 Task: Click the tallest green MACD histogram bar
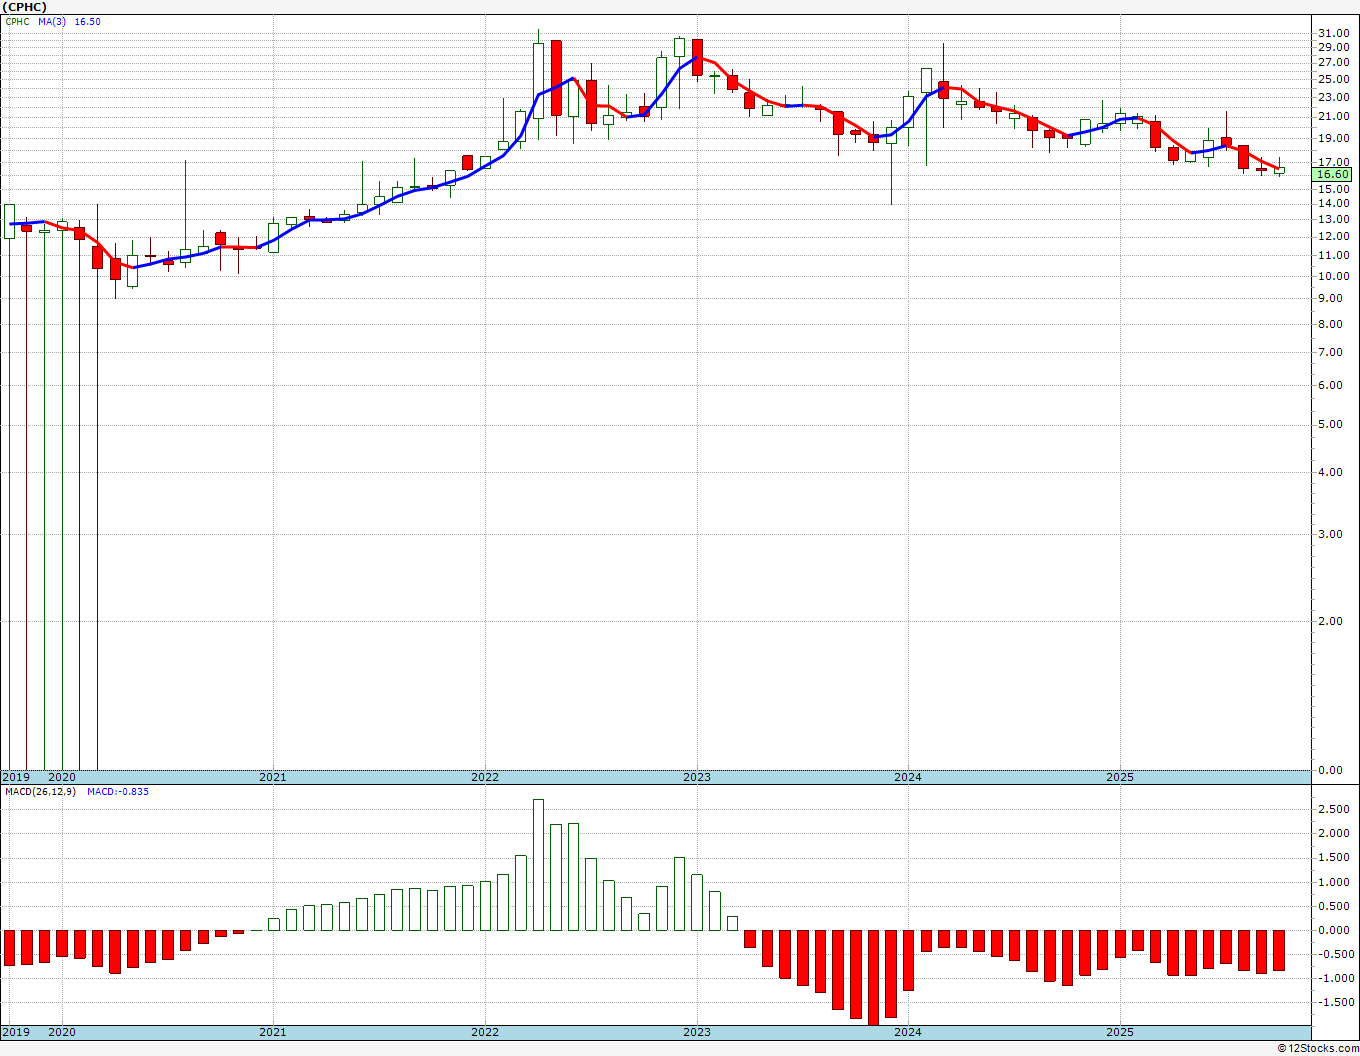[538, 865]
